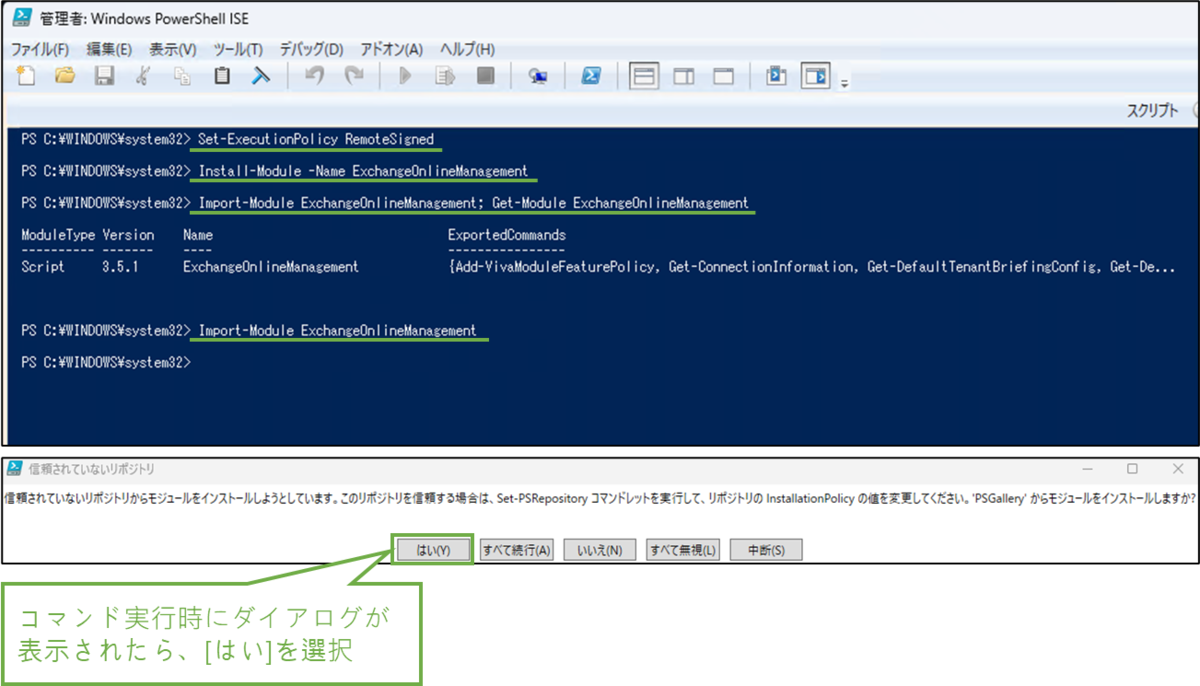Open the デバッグ(D) menu
Image resolution: width=1200 pixels, height=686 pixels.
(x=311, y=49)
